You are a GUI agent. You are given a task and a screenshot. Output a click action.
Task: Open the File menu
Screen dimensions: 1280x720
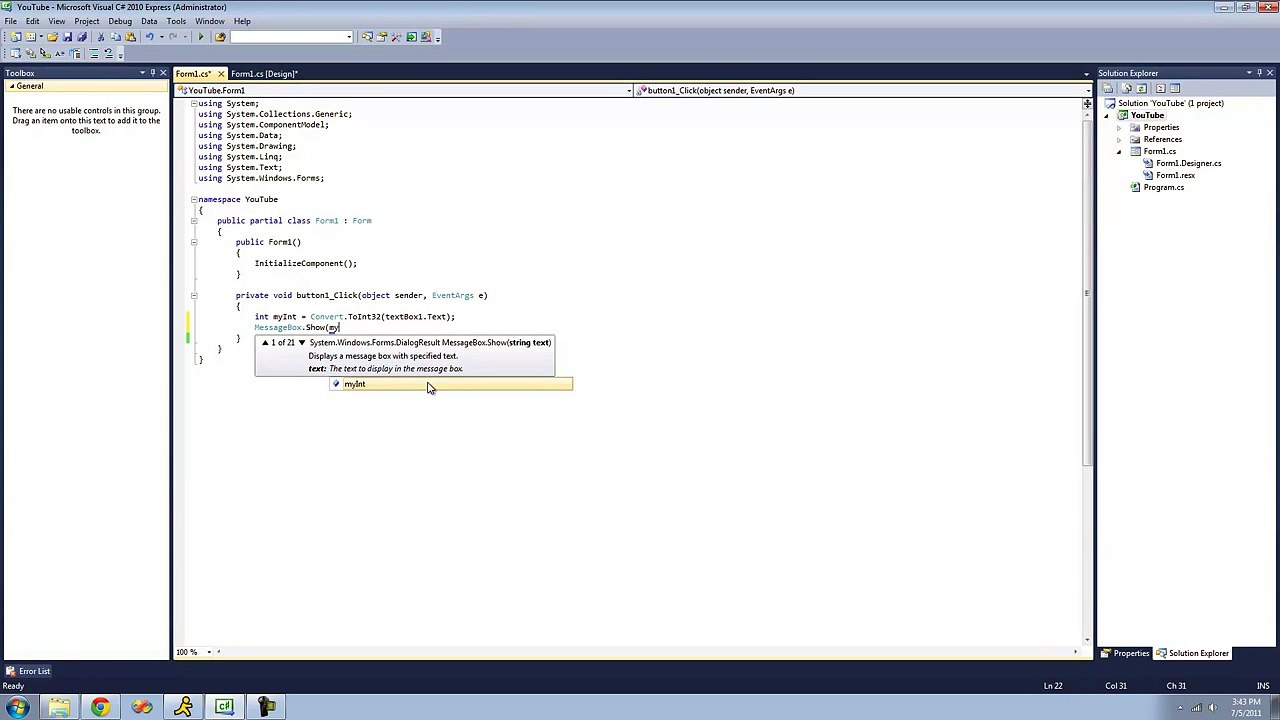10,21
